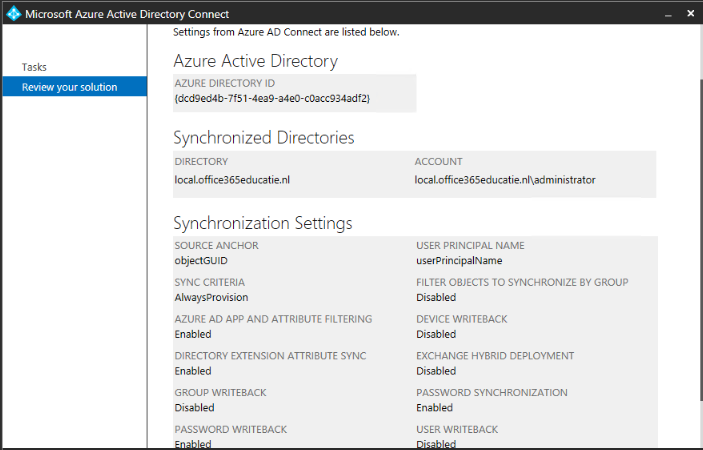Click the Group Writeback Disabled value

coord(194,408)
